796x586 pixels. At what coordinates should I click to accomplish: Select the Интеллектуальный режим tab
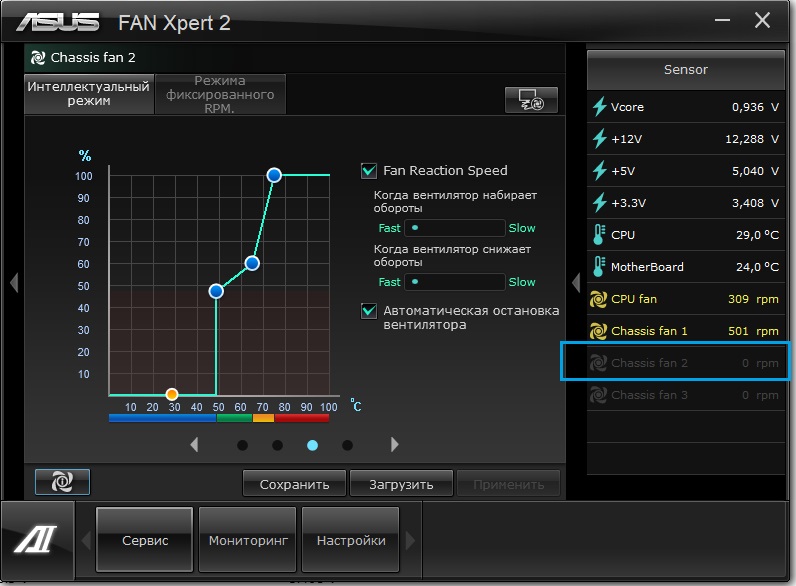click(x=89, y=94)
